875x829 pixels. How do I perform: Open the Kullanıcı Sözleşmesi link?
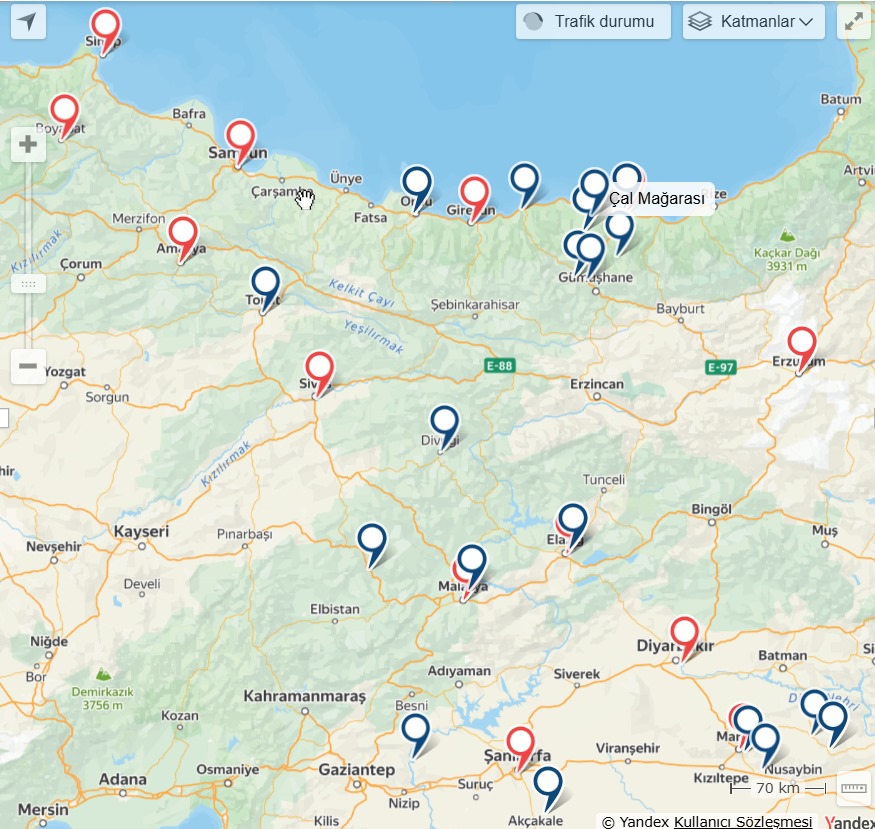click(x=743, y=822)
